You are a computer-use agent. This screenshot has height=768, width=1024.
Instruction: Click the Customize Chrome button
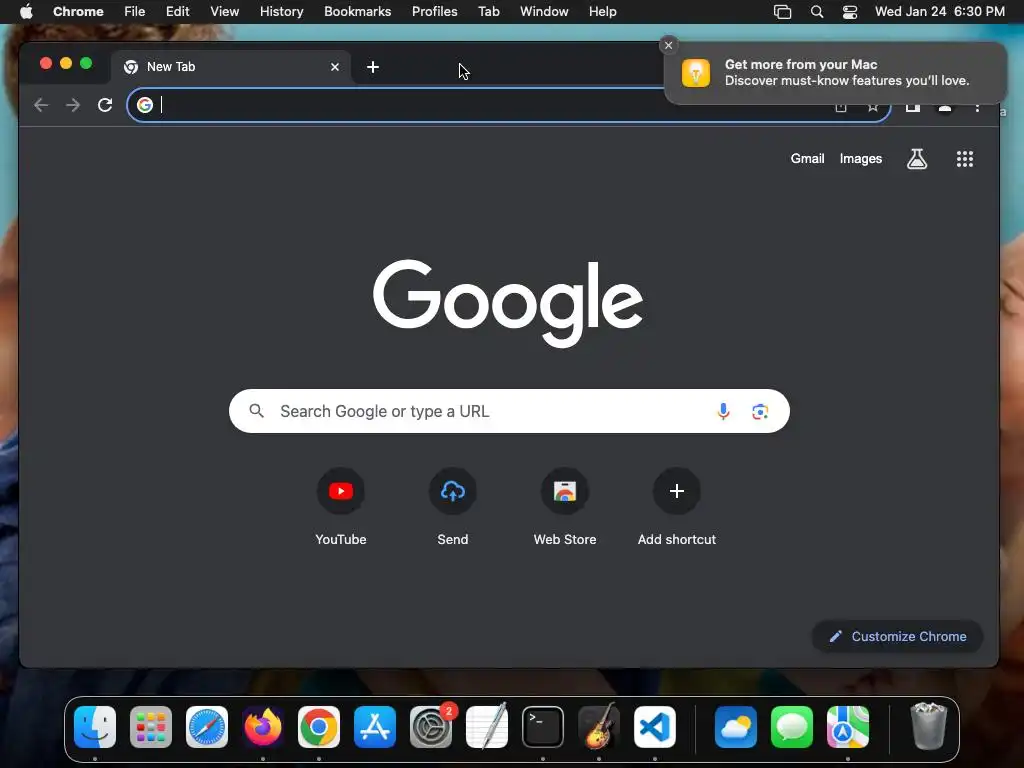pos(897,636)
